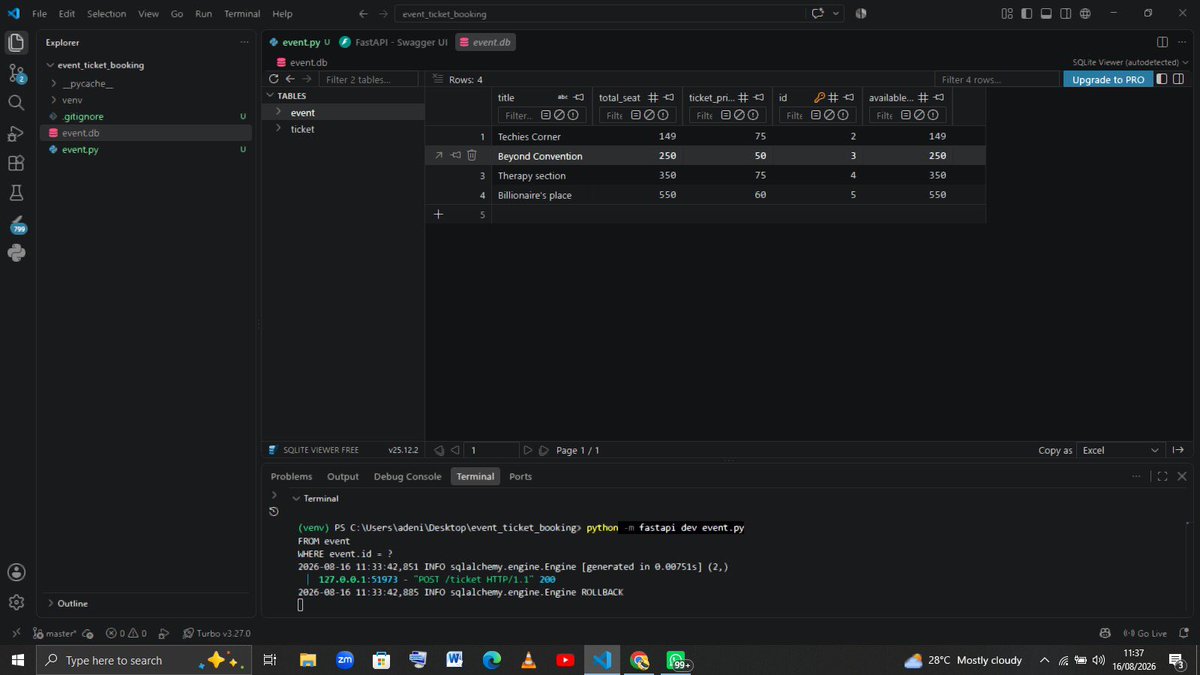
Task: Expand the venv folder
Action: [x=53, y=100]
